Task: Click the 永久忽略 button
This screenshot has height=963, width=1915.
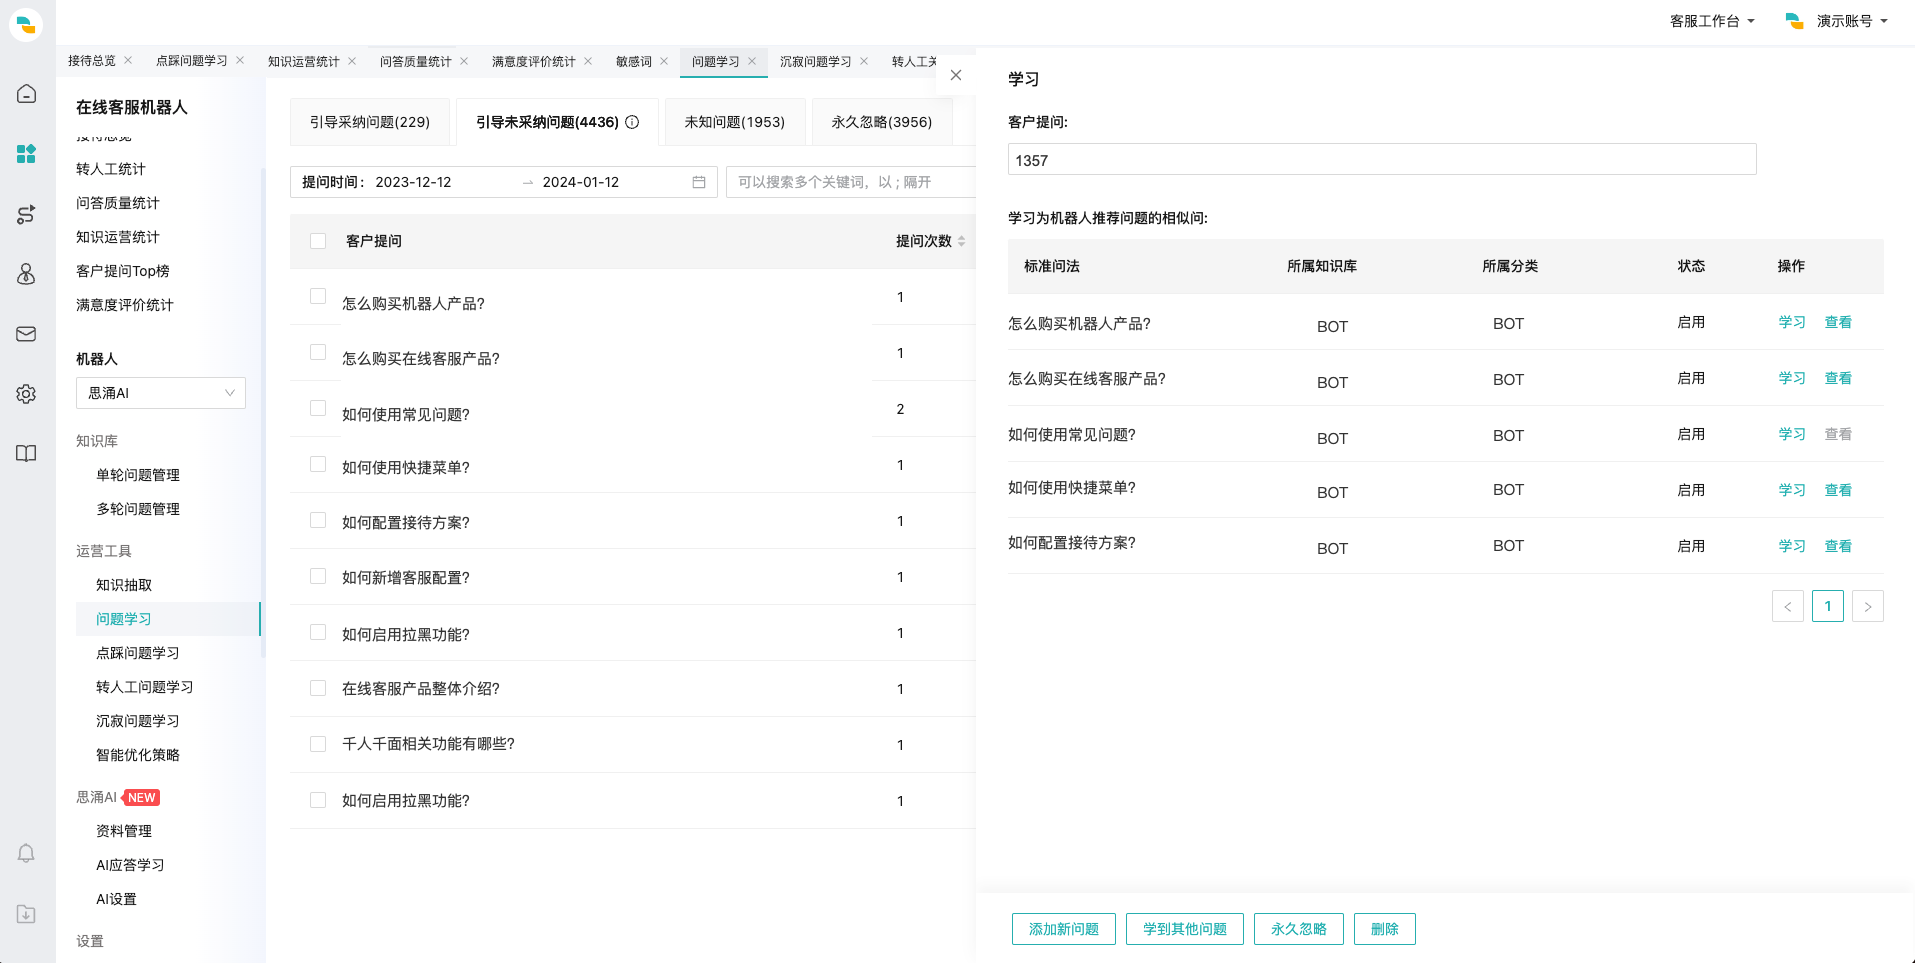Action: [1299, 929]
